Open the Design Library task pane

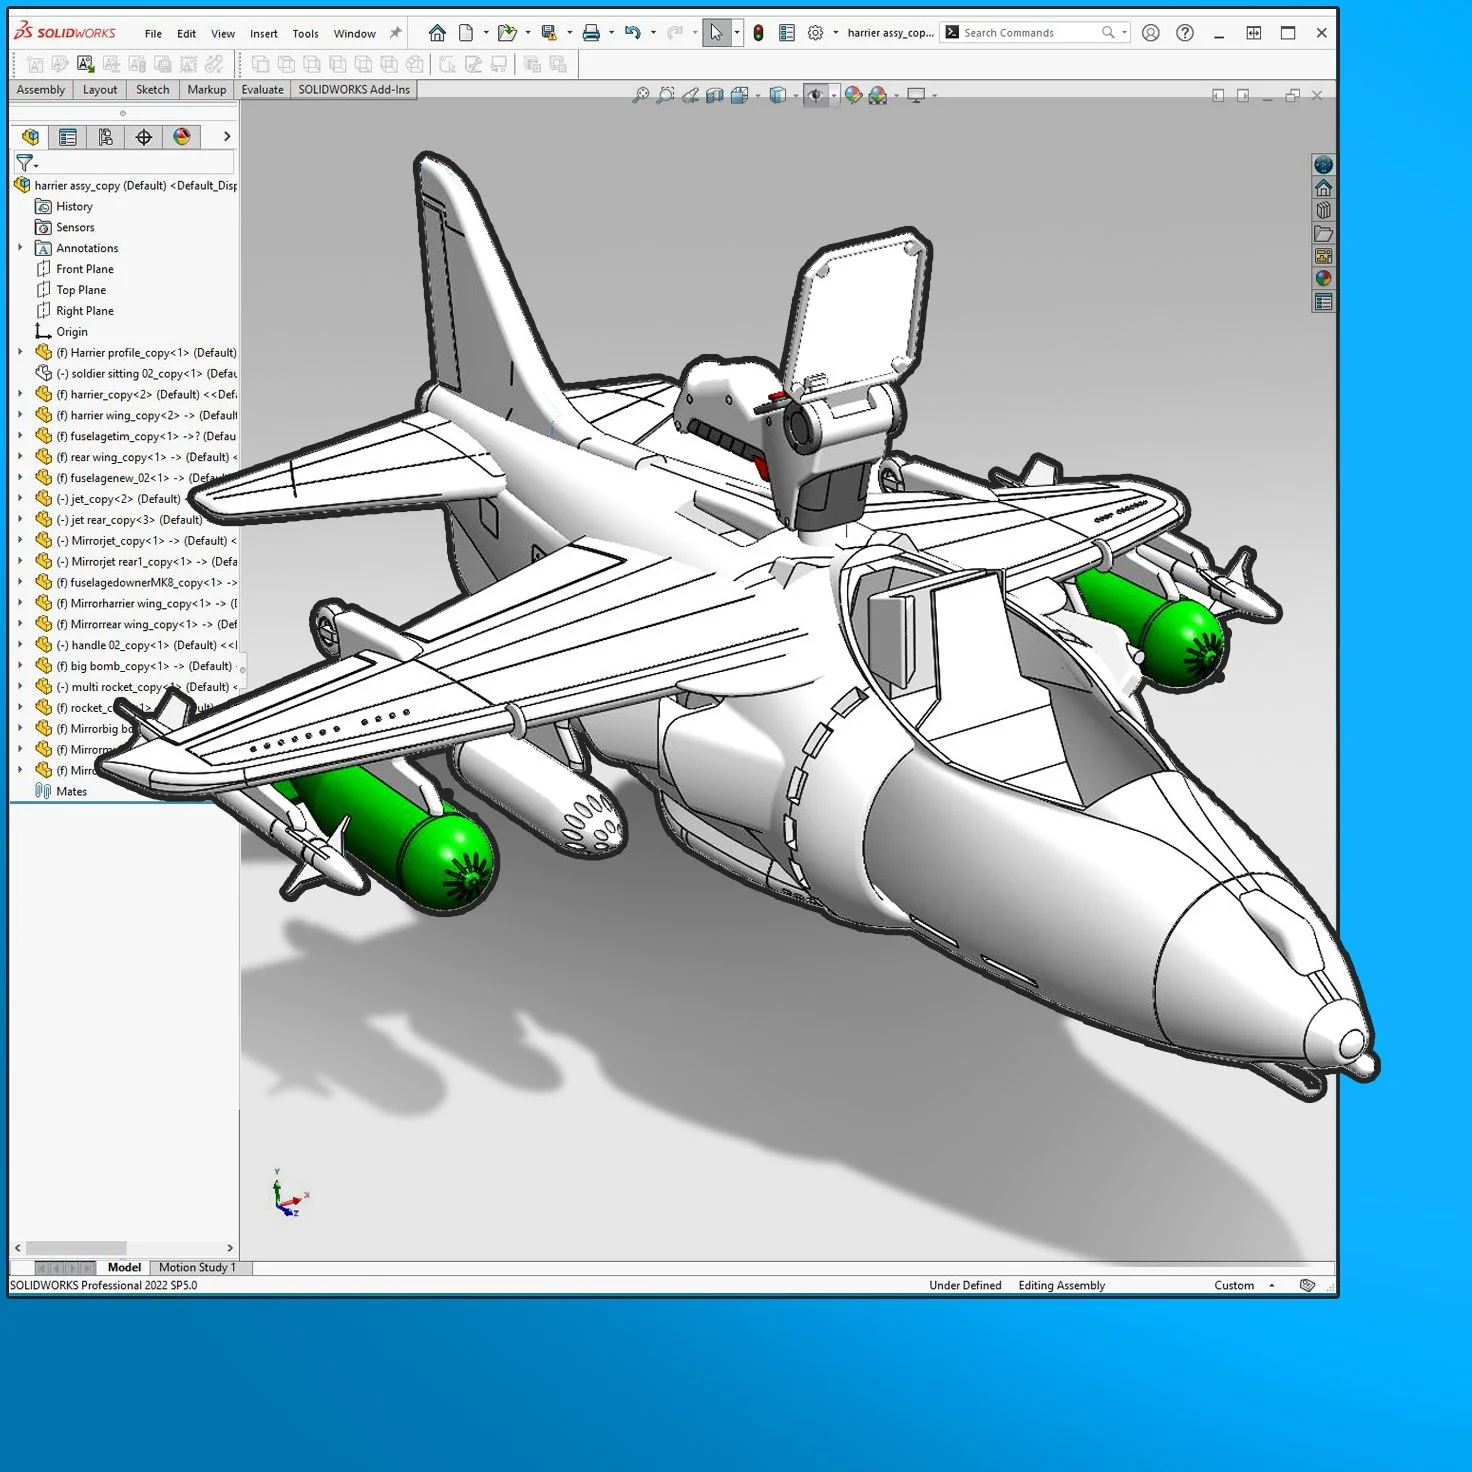point(1323,210)
